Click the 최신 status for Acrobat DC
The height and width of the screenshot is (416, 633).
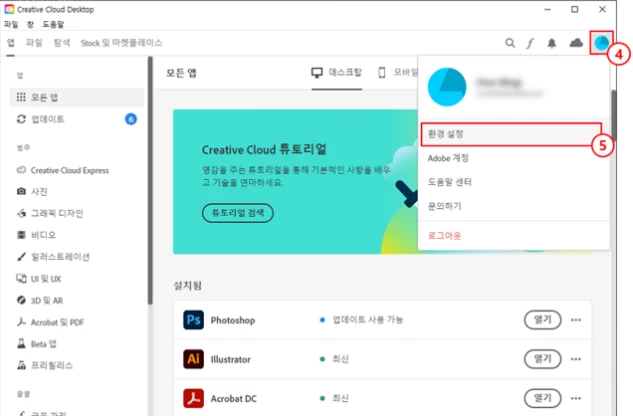pyautogui.click(x=341, y=398)
